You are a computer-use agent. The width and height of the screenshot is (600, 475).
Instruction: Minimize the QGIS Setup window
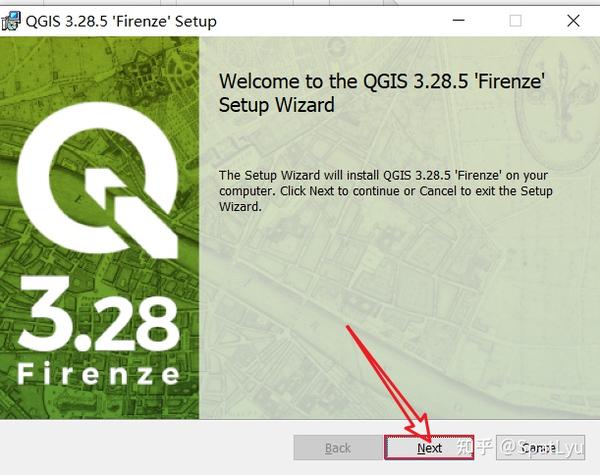(458, 21)
